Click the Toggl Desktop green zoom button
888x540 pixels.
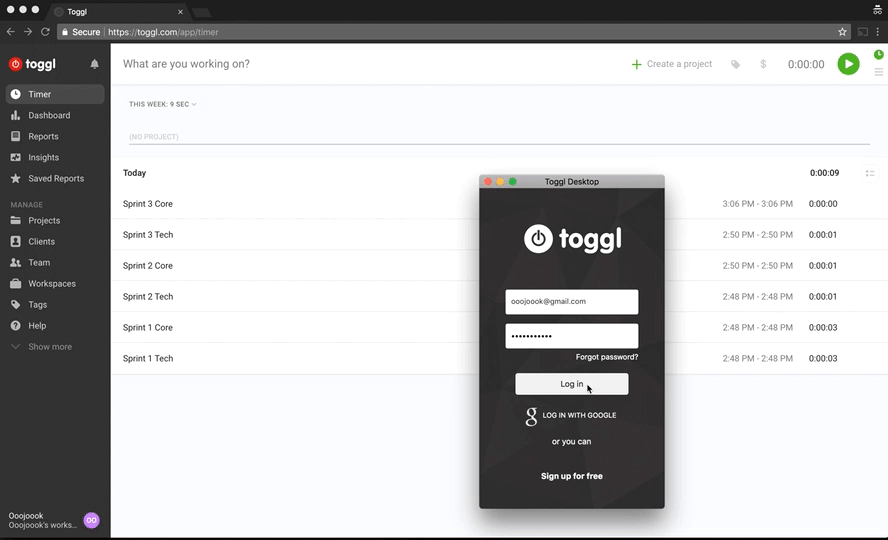tap(513, 182)
